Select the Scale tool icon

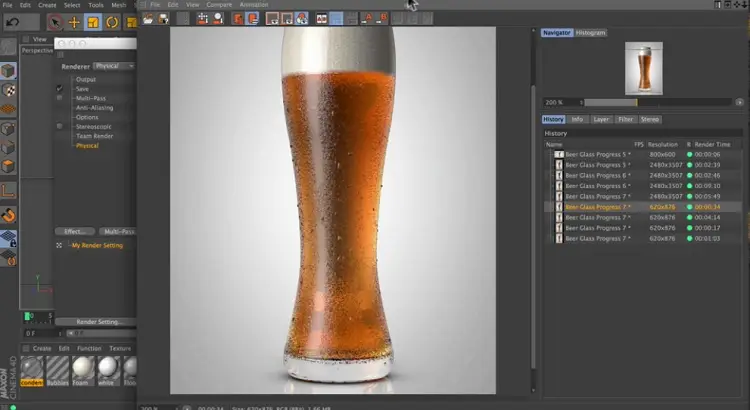point(93,22)
